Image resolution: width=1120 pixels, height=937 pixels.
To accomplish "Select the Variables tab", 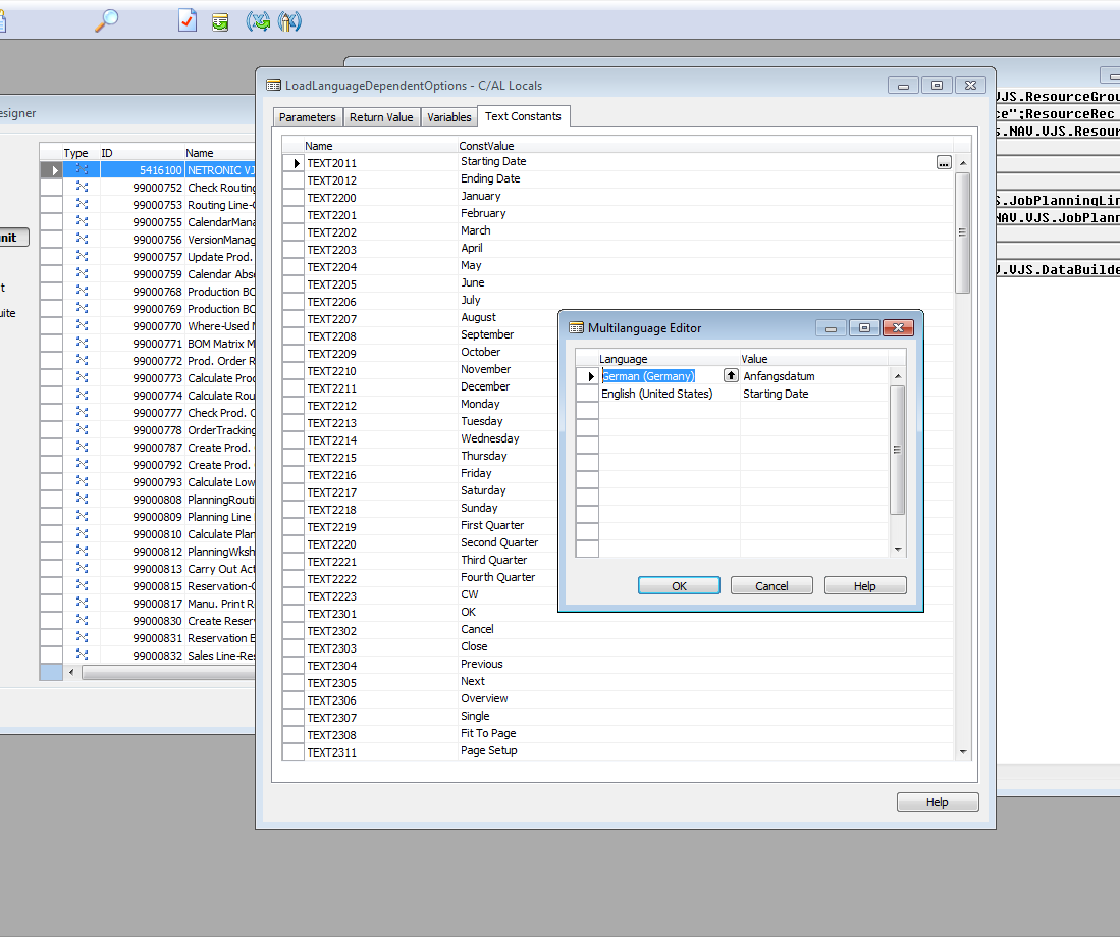I will [x=449, y=117].
